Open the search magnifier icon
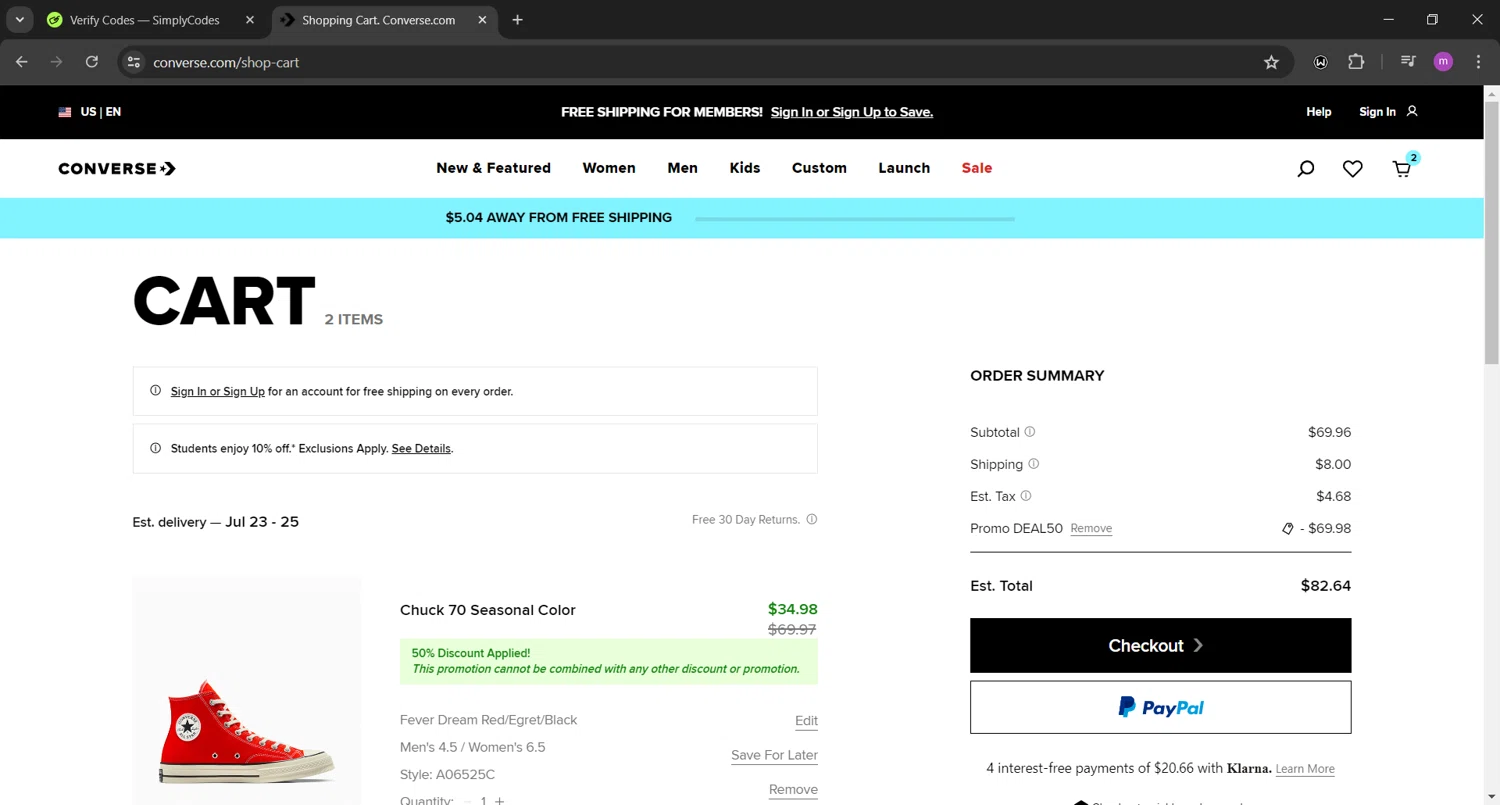Screen dimensions: 1500x805 point(1305,169)
